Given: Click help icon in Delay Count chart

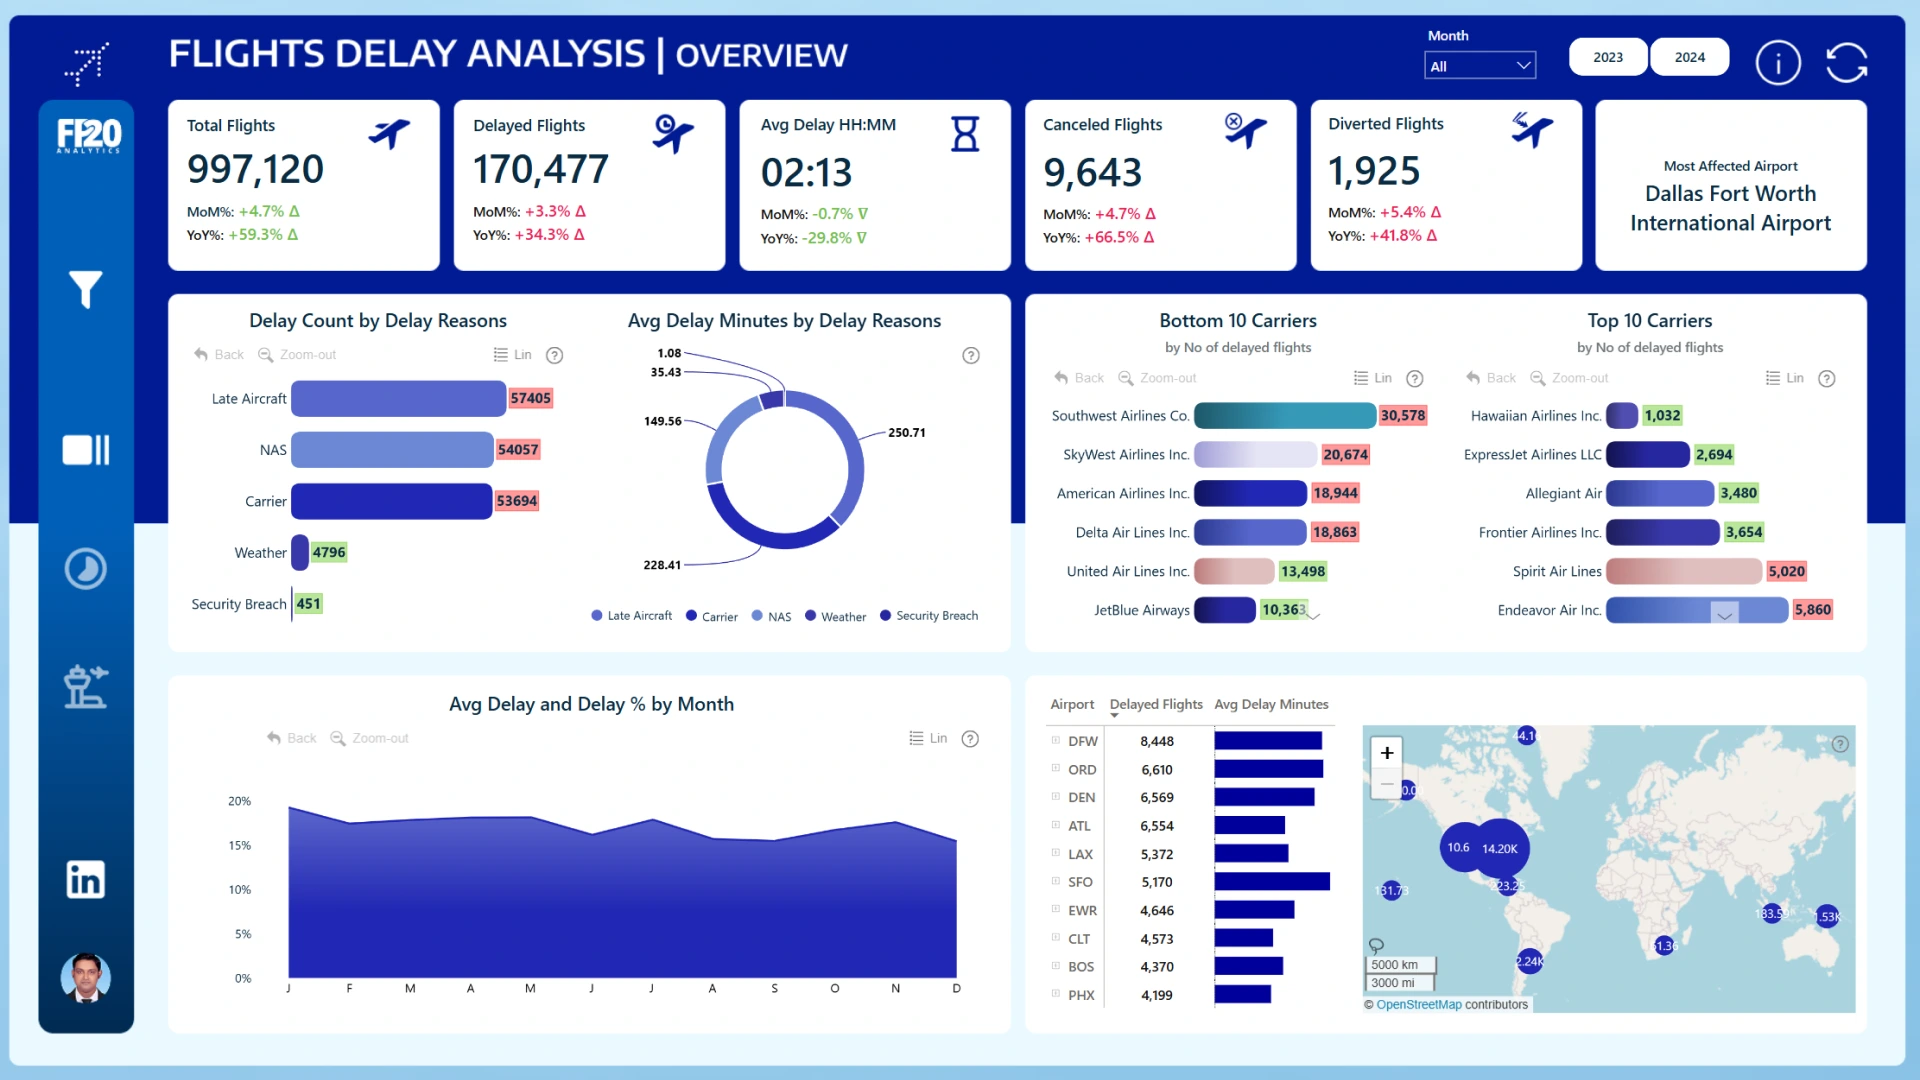Looking at the screenshot, I should coord(555,355).
